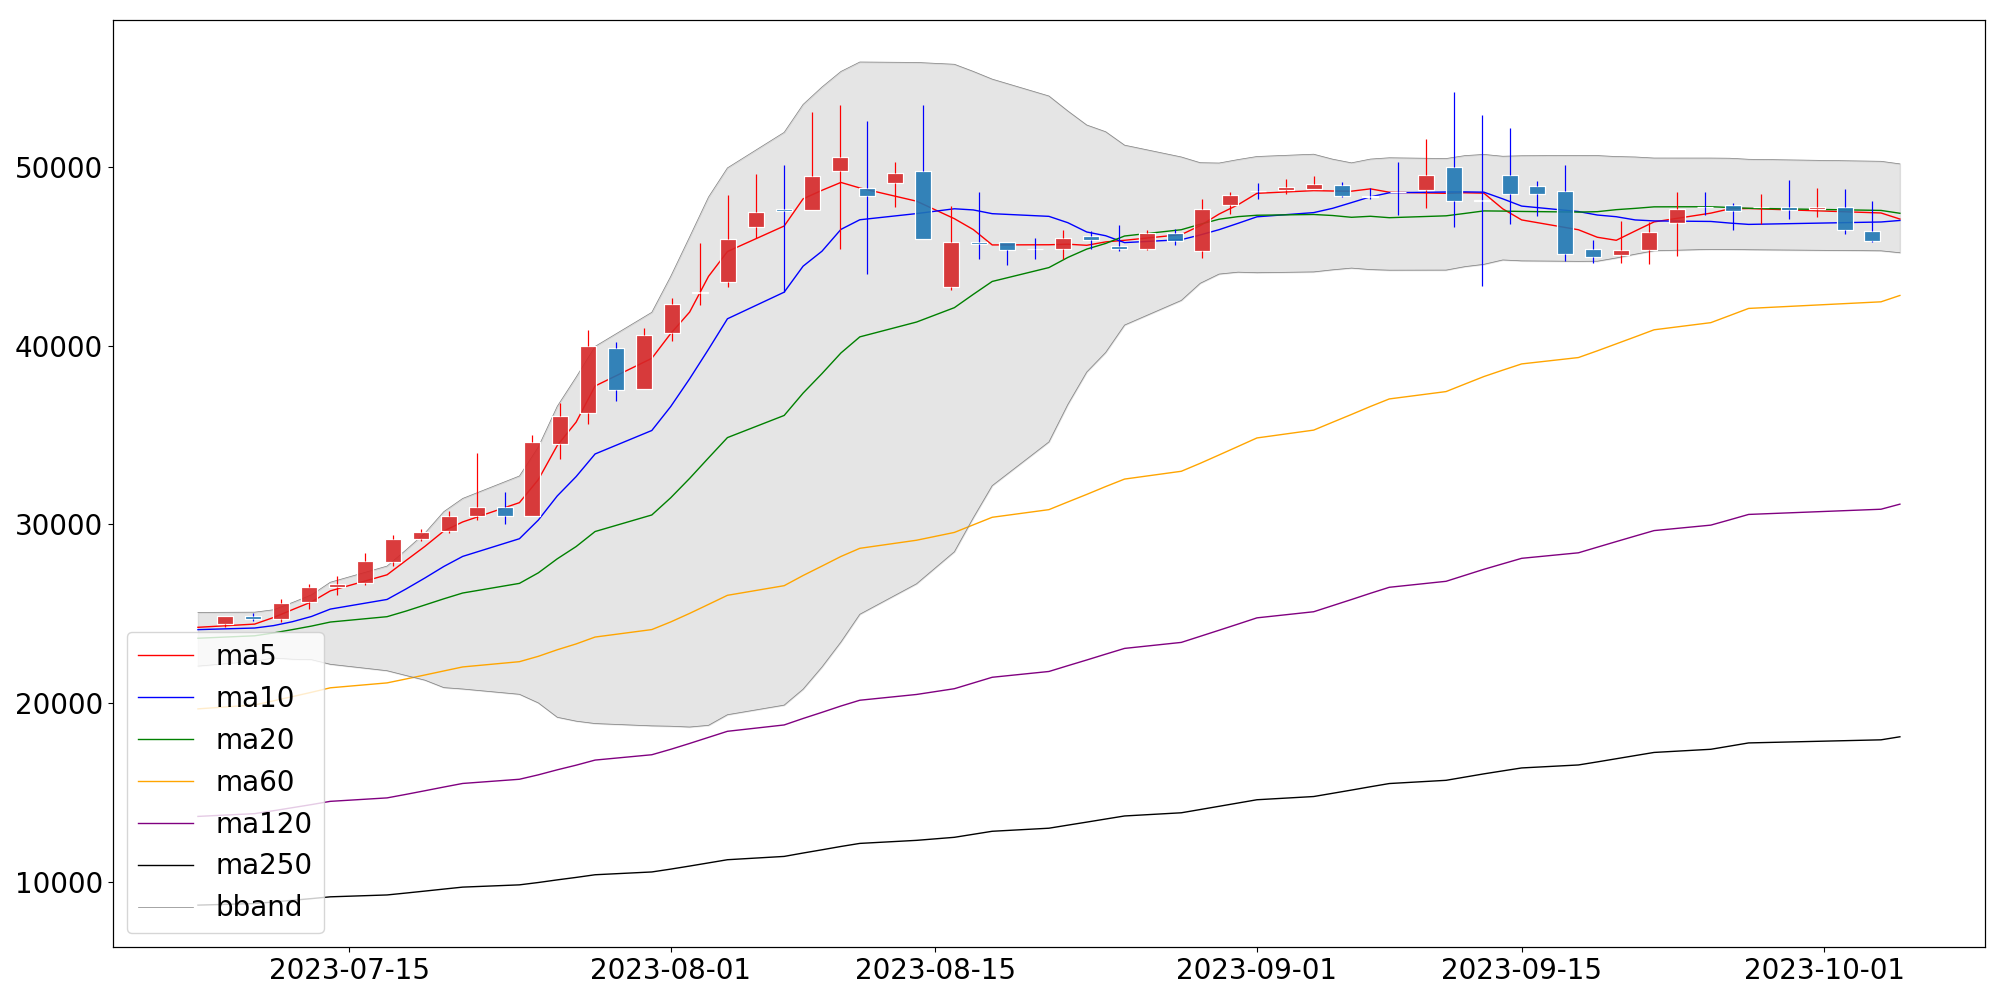Click the ma60 legend label

point(255,781)
